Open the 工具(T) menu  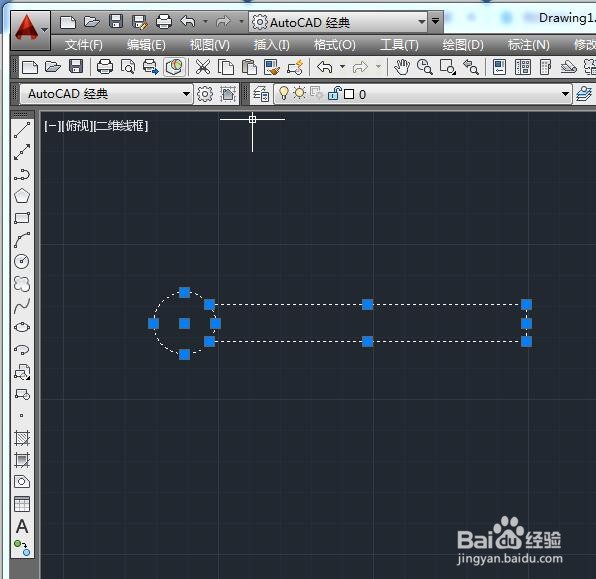coord(399,45)
